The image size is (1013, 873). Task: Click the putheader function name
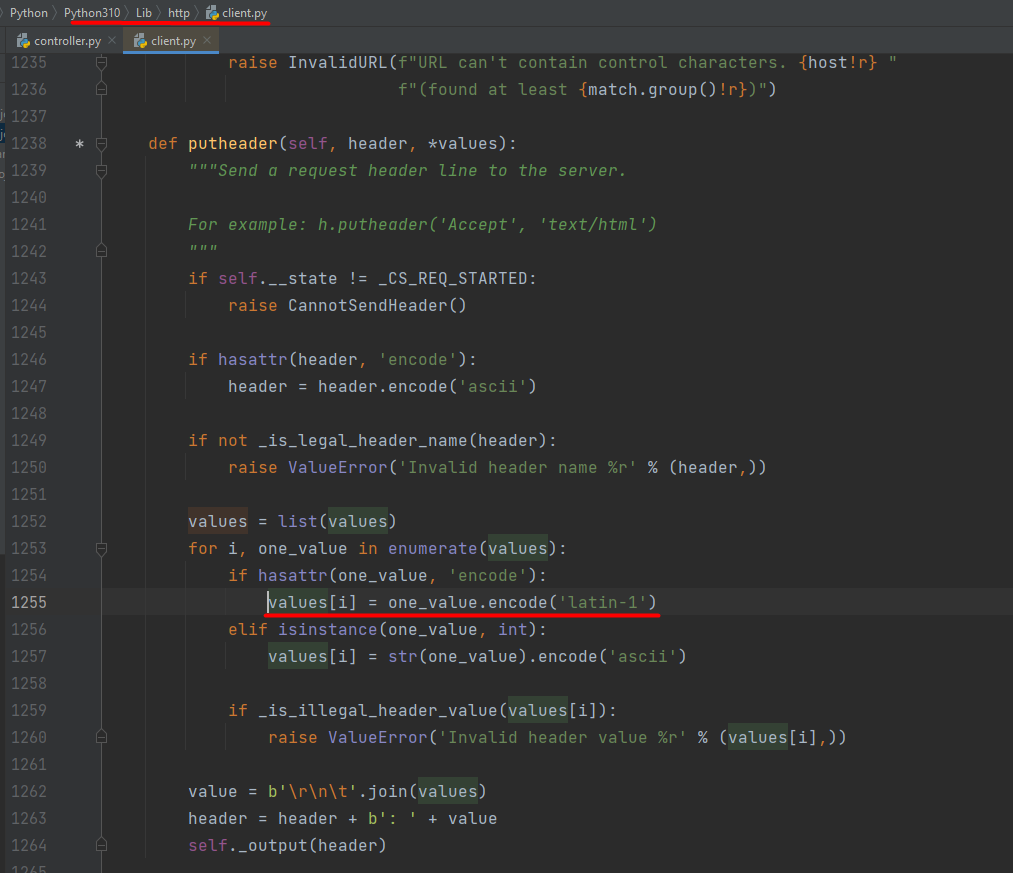(x=233, y=143)
